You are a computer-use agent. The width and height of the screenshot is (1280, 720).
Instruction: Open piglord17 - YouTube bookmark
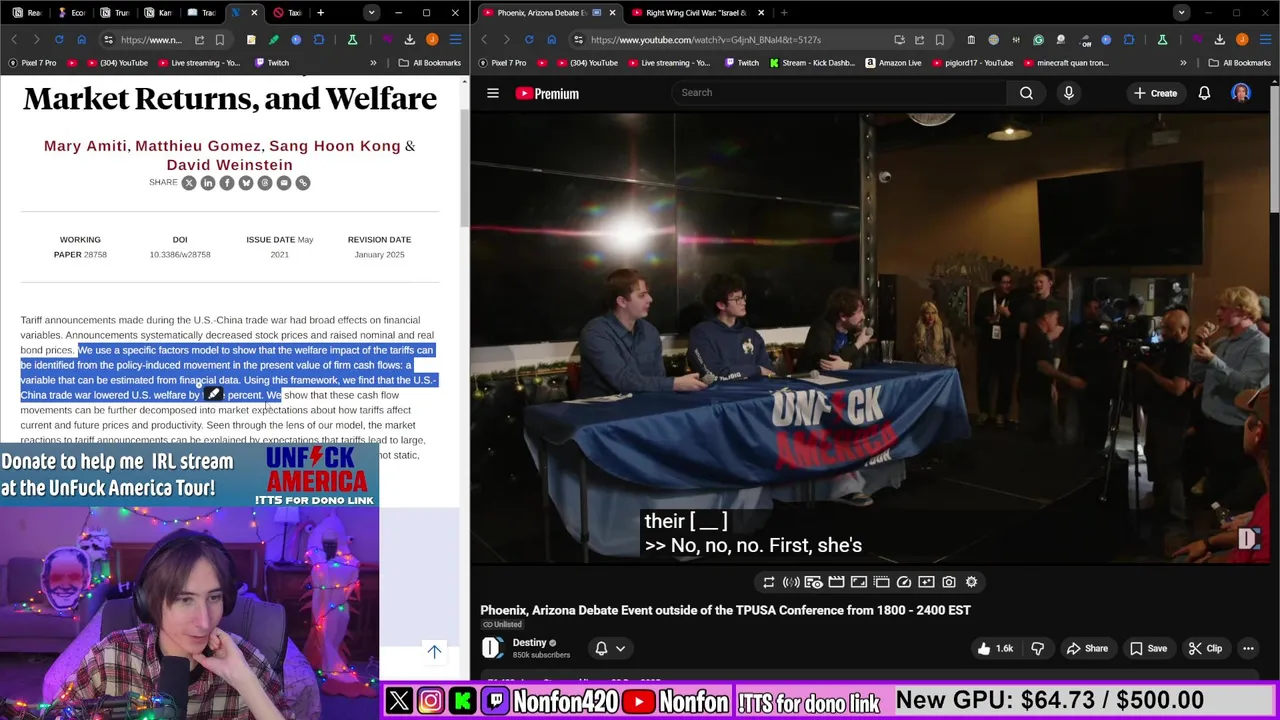tap(972, 63)
